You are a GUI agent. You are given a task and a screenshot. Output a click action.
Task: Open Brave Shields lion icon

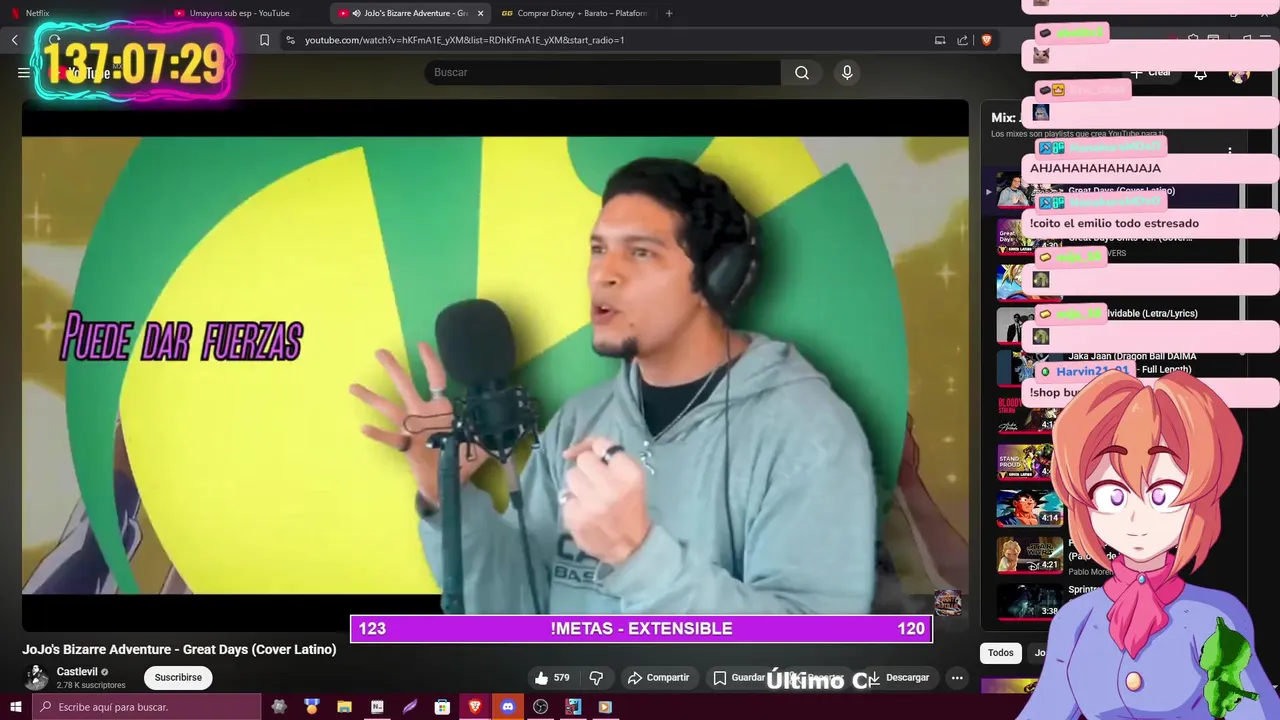tap(986, 40)
